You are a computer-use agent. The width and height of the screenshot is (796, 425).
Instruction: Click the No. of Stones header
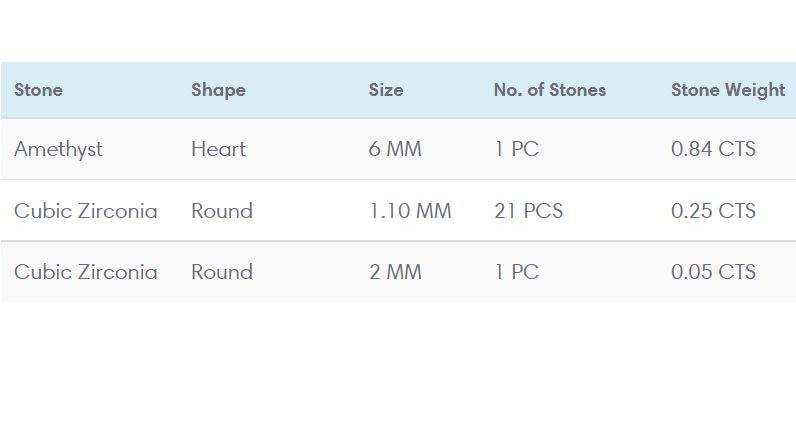click(549, 90)
